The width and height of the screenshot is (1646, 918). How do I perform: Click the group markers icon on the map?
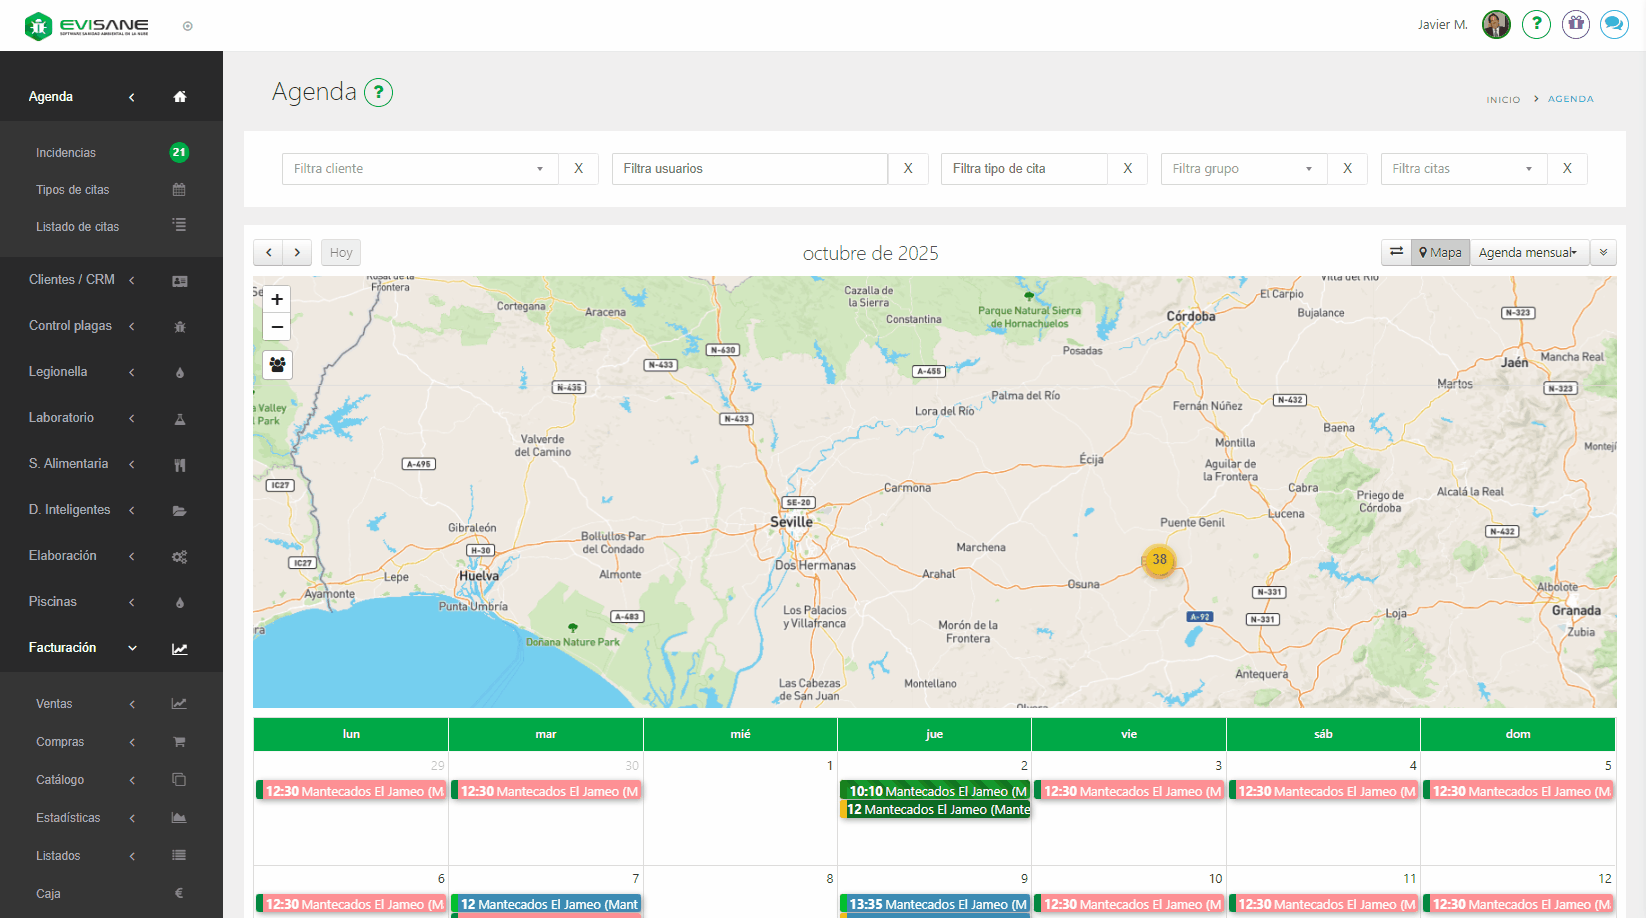[277, 364]
